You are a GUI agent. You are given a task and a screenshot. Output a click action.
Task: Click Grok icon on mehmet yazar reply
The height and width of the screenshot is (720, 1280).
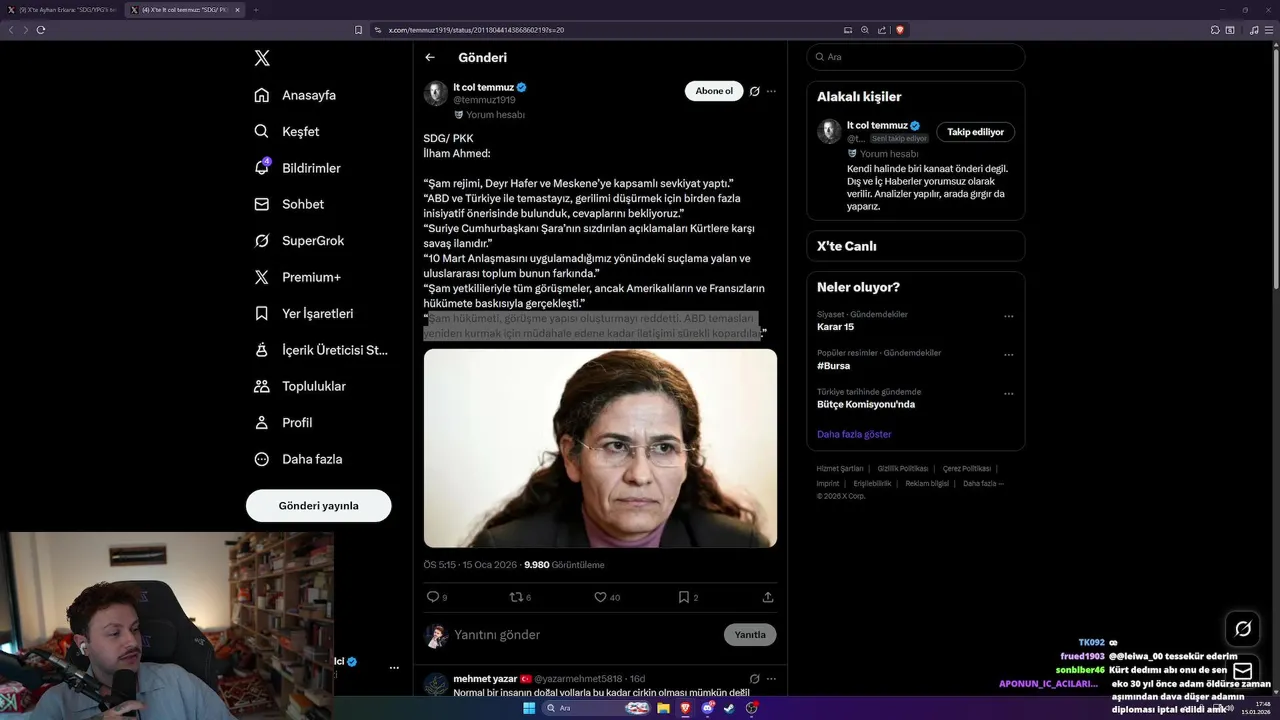pyautogui.click(x=755, y=679)
